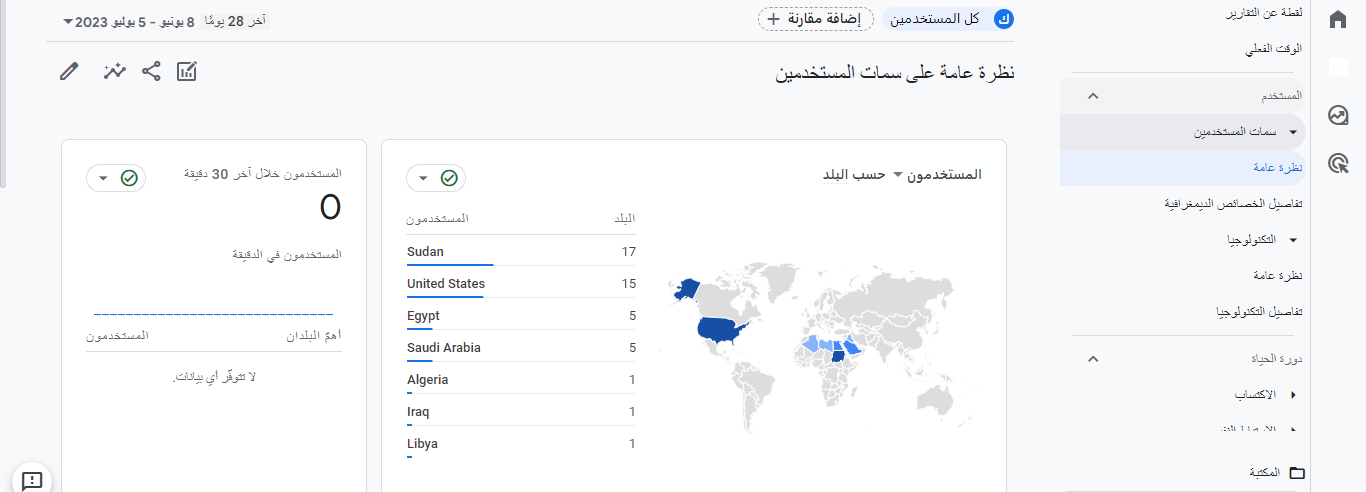Open 'نظرة عامة' under technology section
The height and width of the screenshot is (492, 1366).
(x=1278, y=276)
